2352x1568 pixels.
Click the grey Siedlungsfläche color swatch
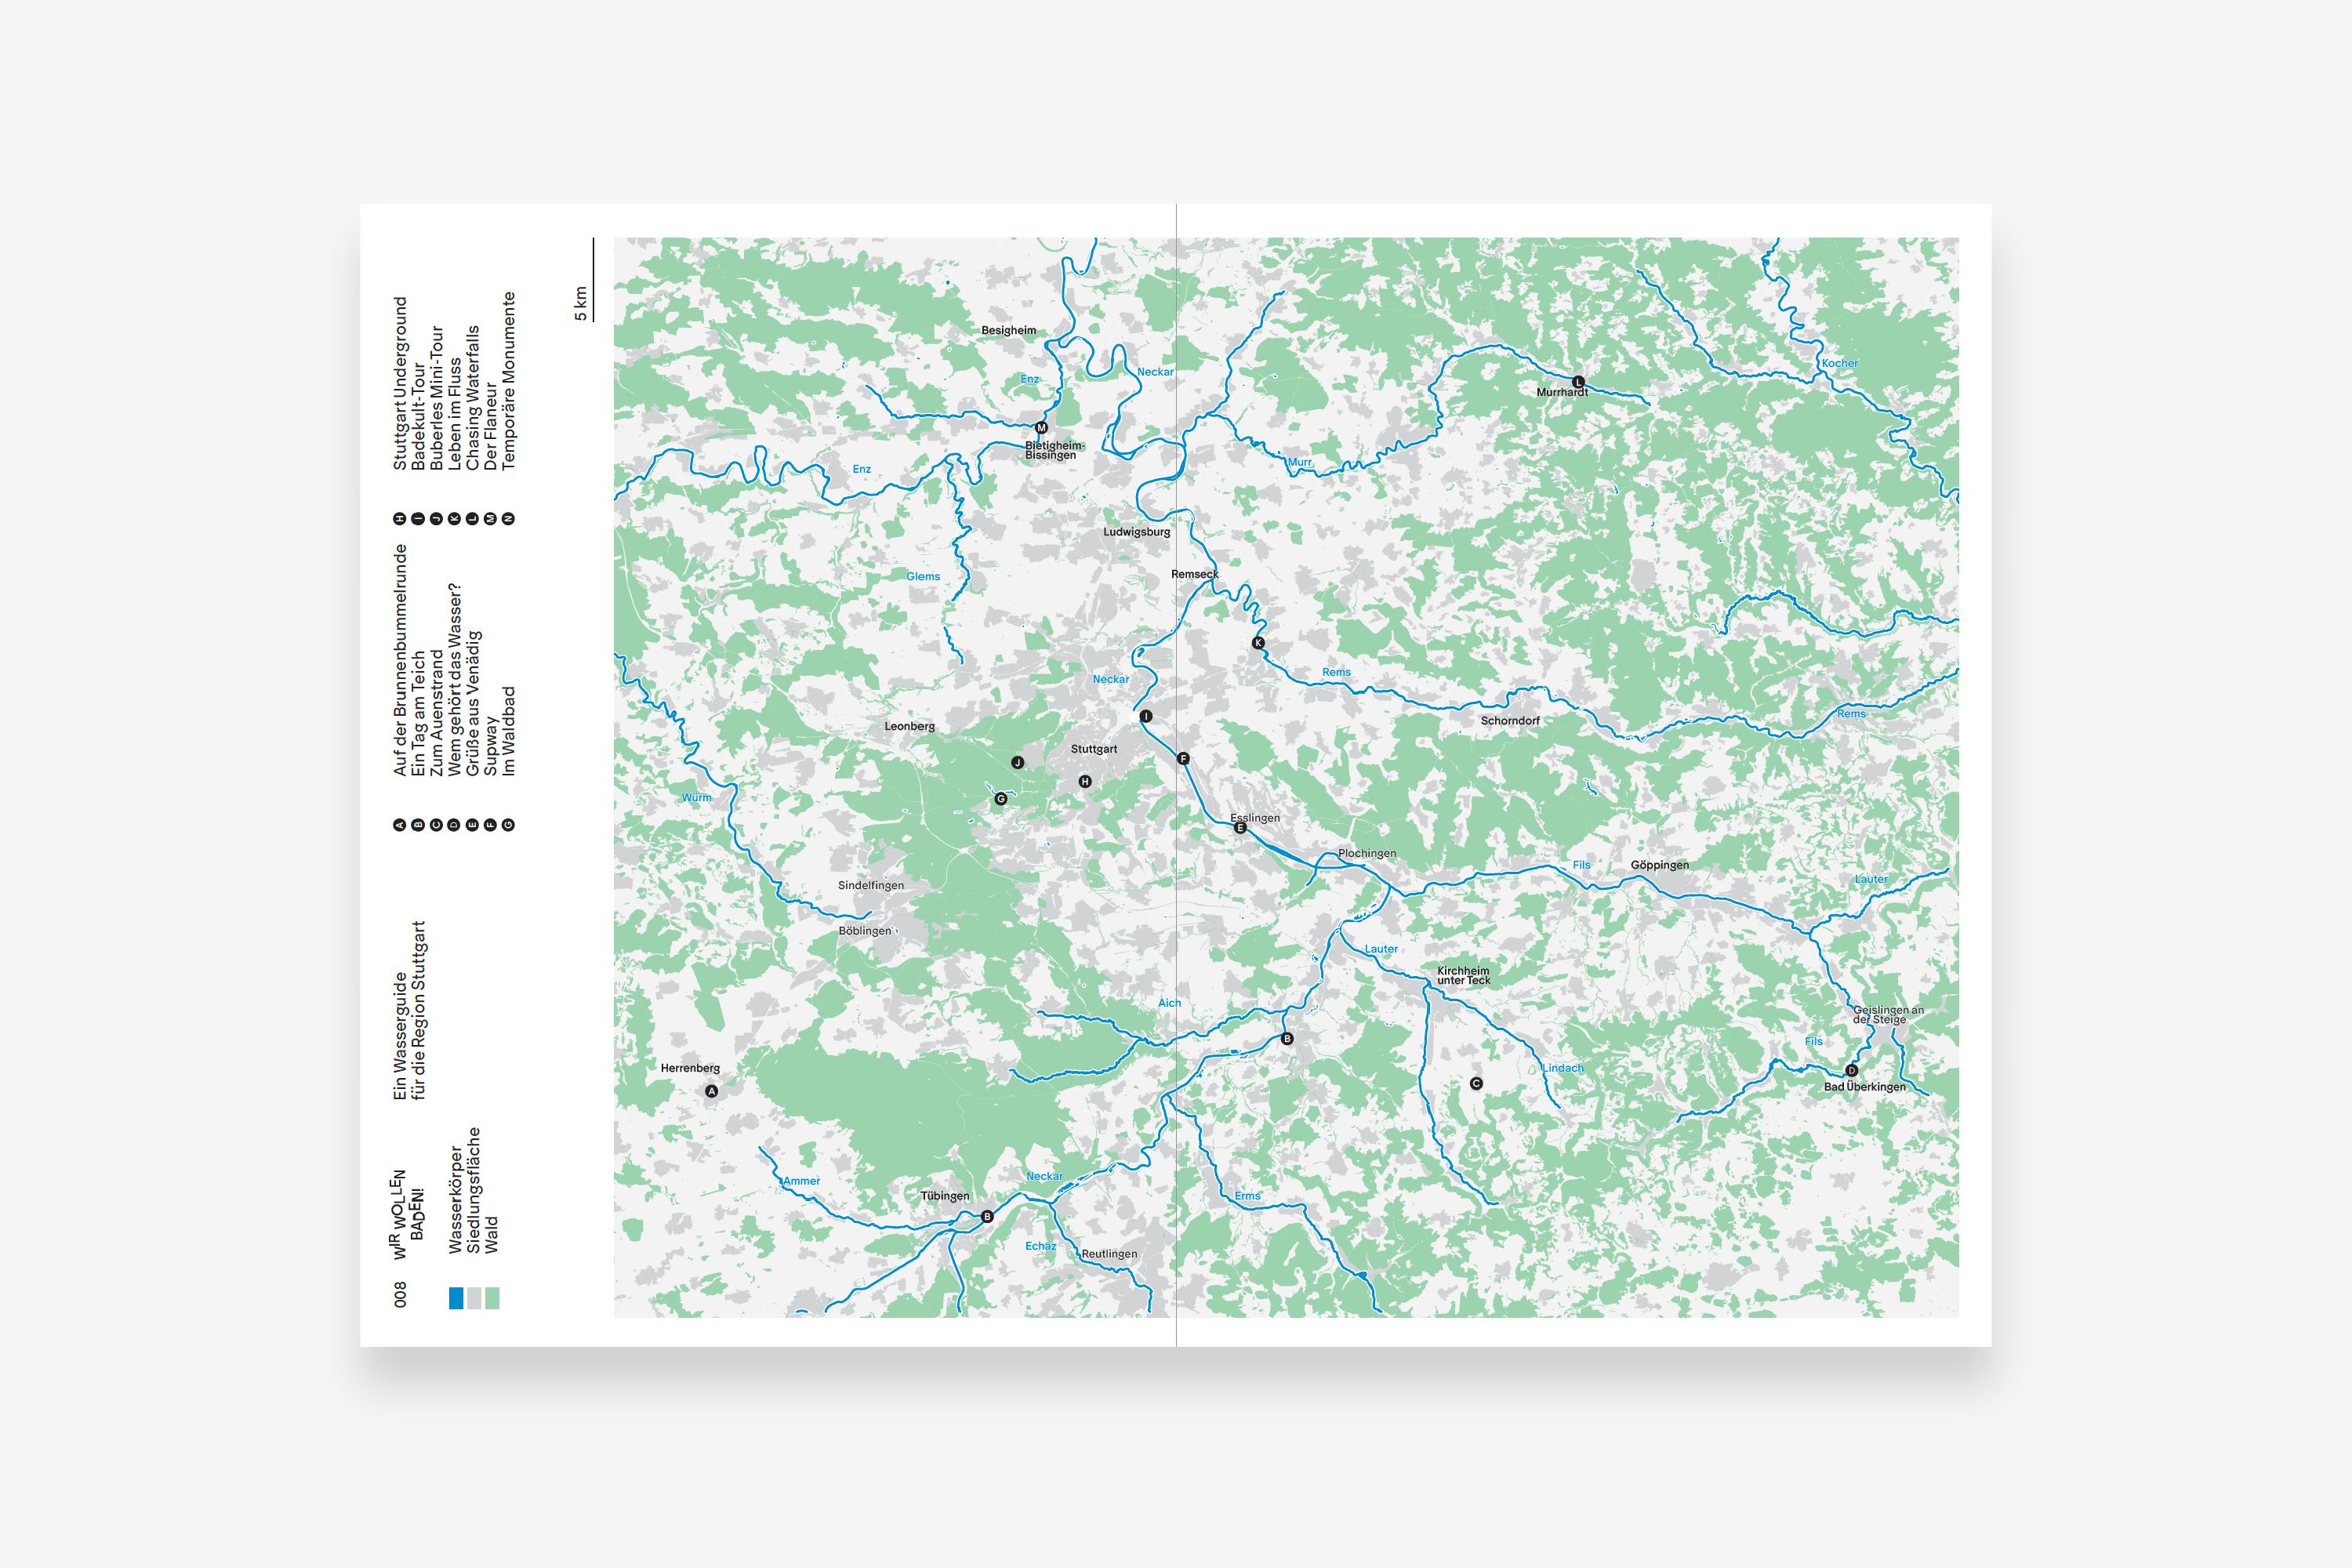[474, 1298]
